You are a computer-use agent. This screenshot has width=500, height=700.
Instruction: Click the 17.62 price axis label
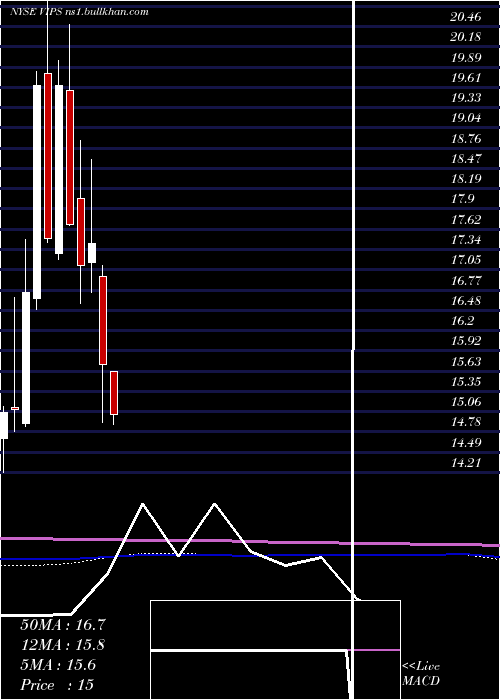[x=466, y=220]
